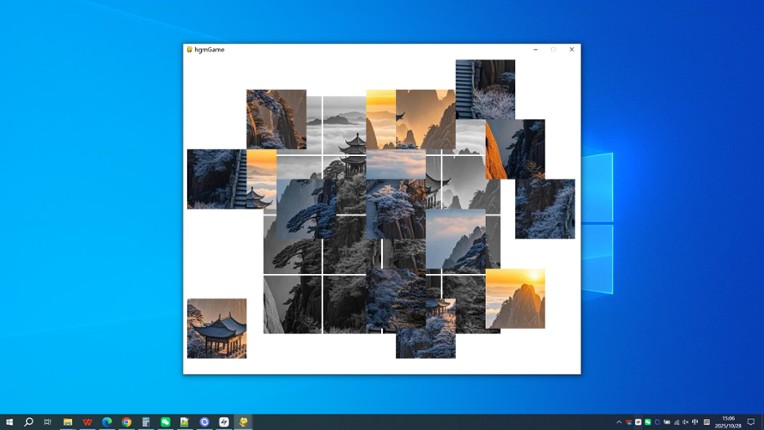Launch File Explorer from the taskbar
The image size is (764, 430).
pyautogui.click(x=68, y=422)
